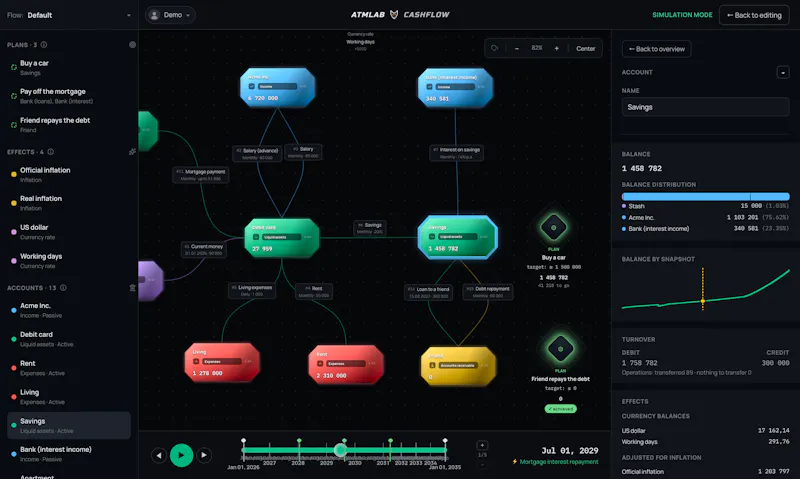The height and width of the screenshot is (479, 800).
Task: Click the tag icon in canvas toolbar
Action: (x=494, y=48)
